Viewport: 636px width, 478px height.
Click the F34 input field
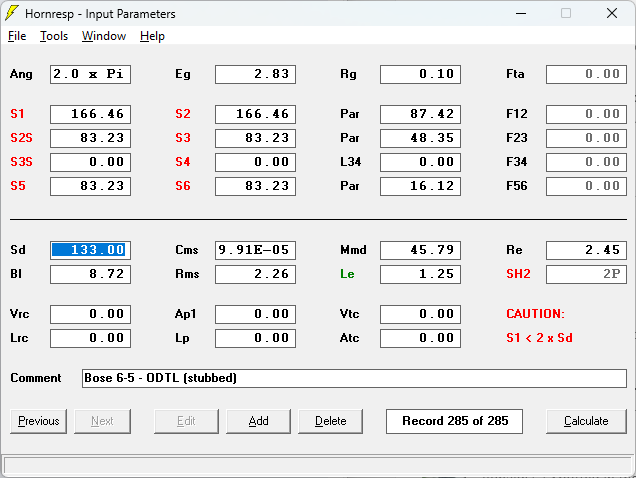tap(586, 162)
